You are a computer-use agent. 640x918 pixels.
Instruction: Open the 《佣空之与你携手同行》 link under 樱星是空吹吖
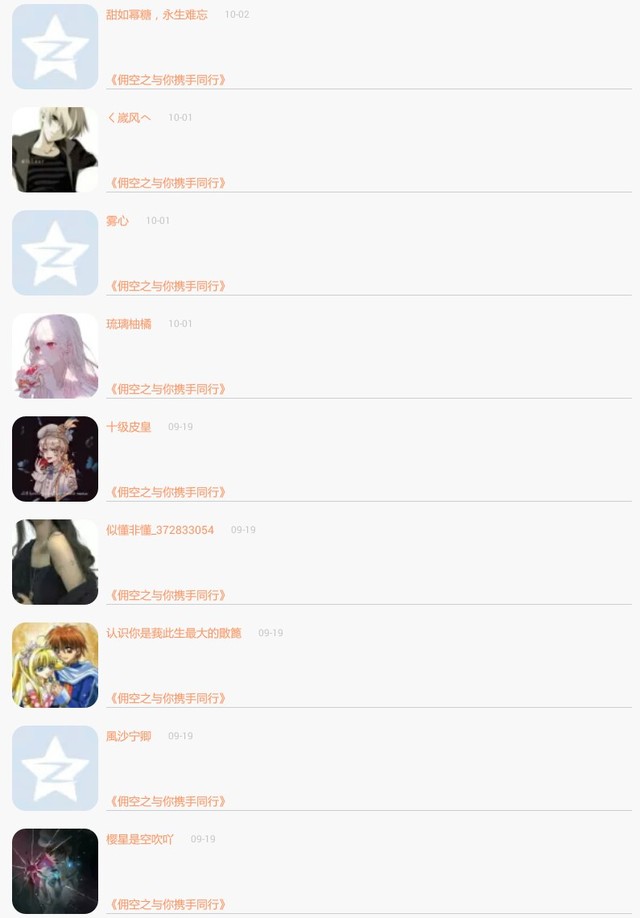point(168,905)
